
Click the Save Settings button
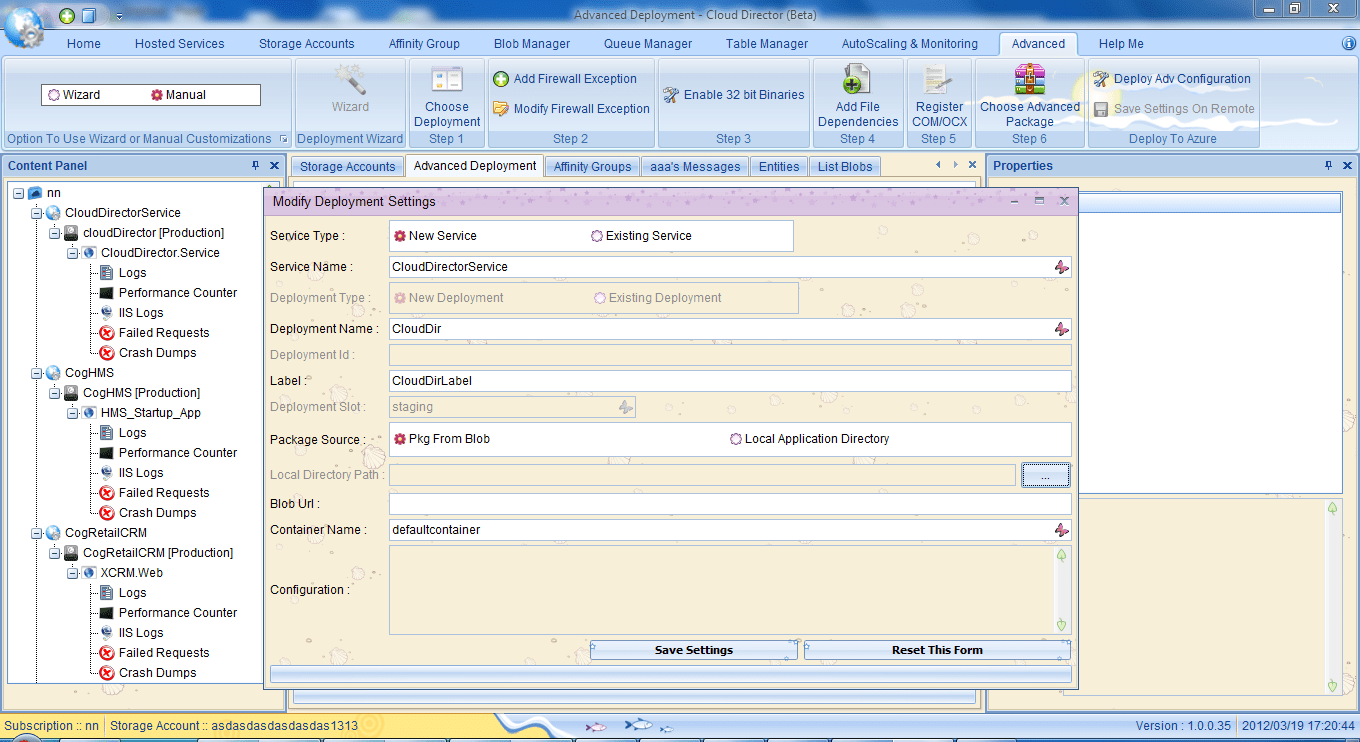(x=694, y=650)
